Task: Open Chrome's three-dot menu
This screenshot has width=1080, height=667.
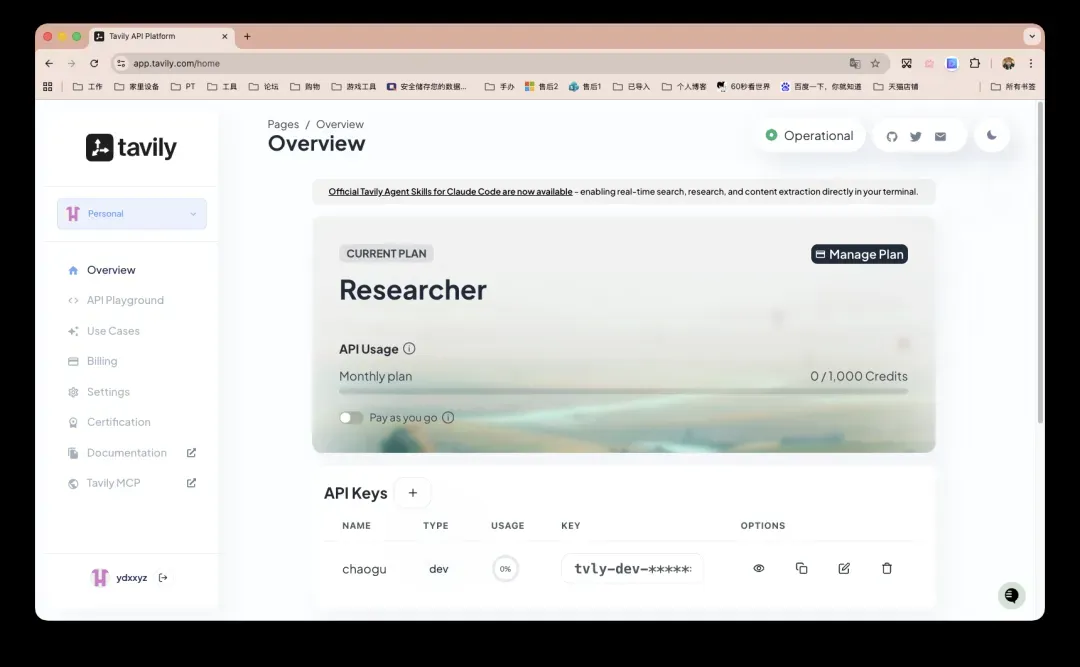Action: coord(1031,63)
